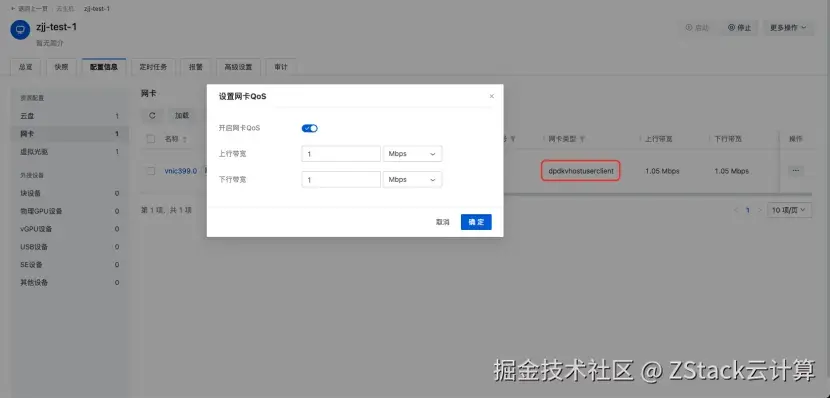
Task: Select 块设备 in the sidebar
Action: coord(69,193)
